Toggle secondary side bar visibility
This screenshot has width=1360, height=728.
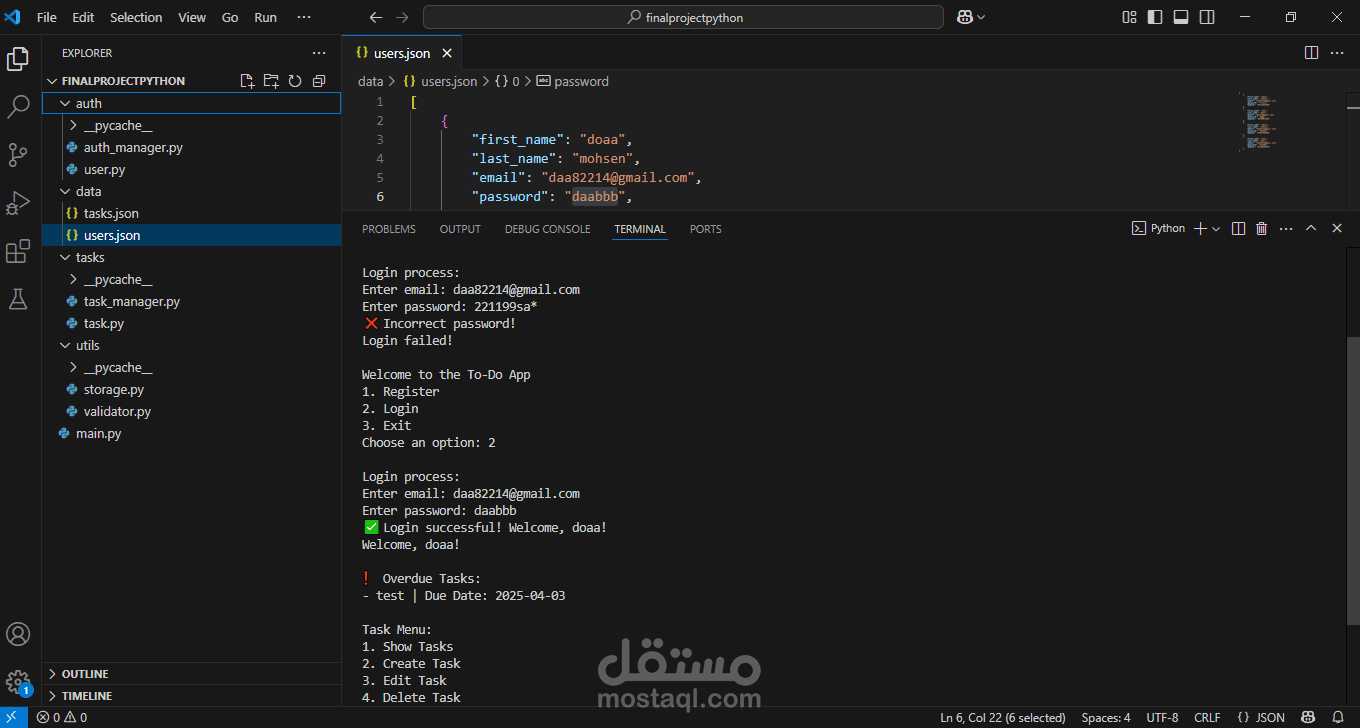[1207, 17]
